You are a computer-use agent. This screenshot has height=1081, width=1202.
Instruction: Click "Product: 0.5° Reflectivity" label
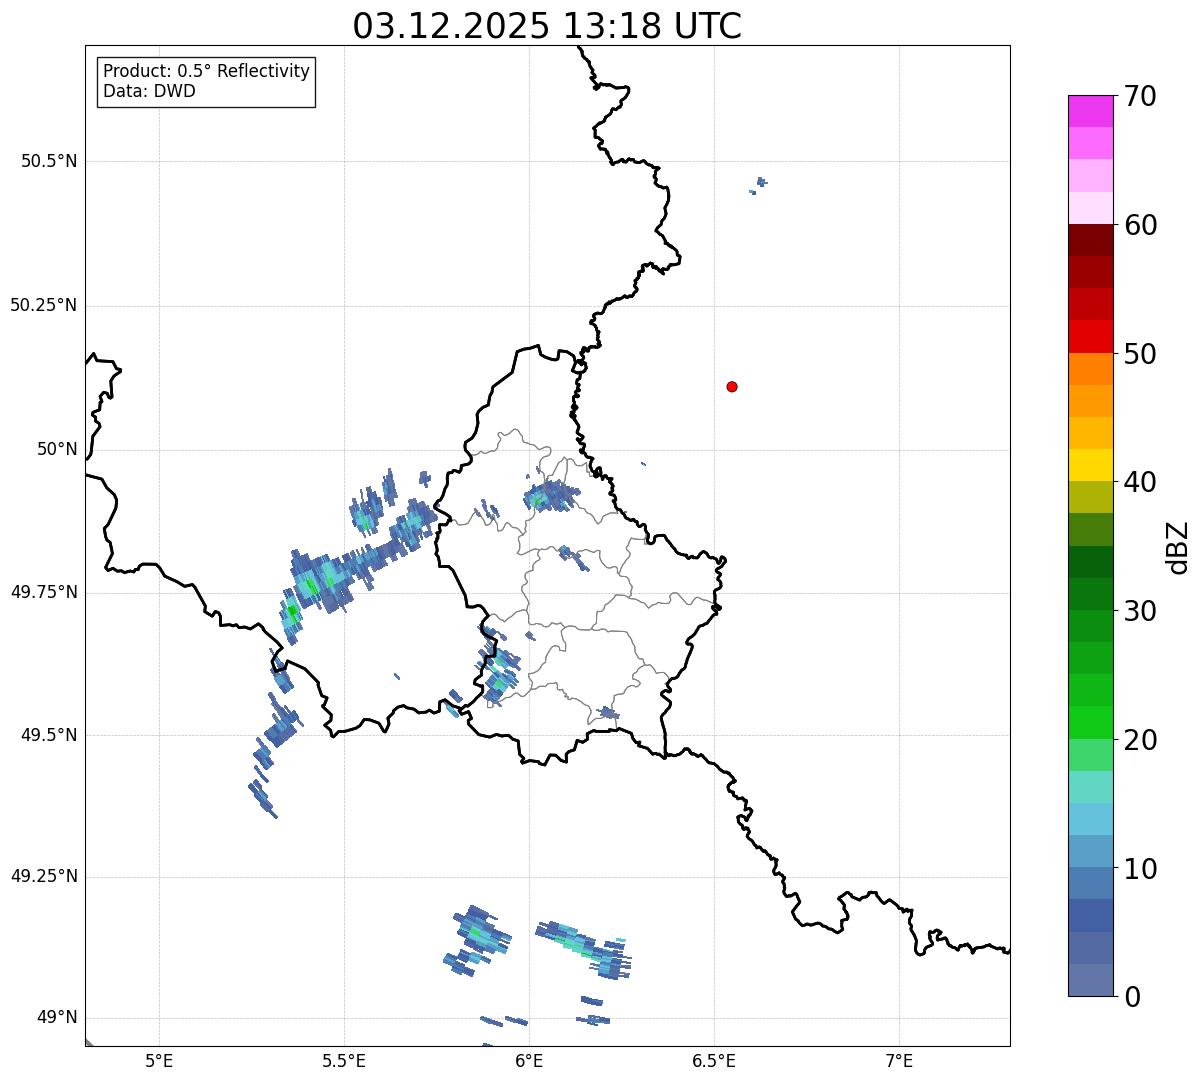pos(207,72)
